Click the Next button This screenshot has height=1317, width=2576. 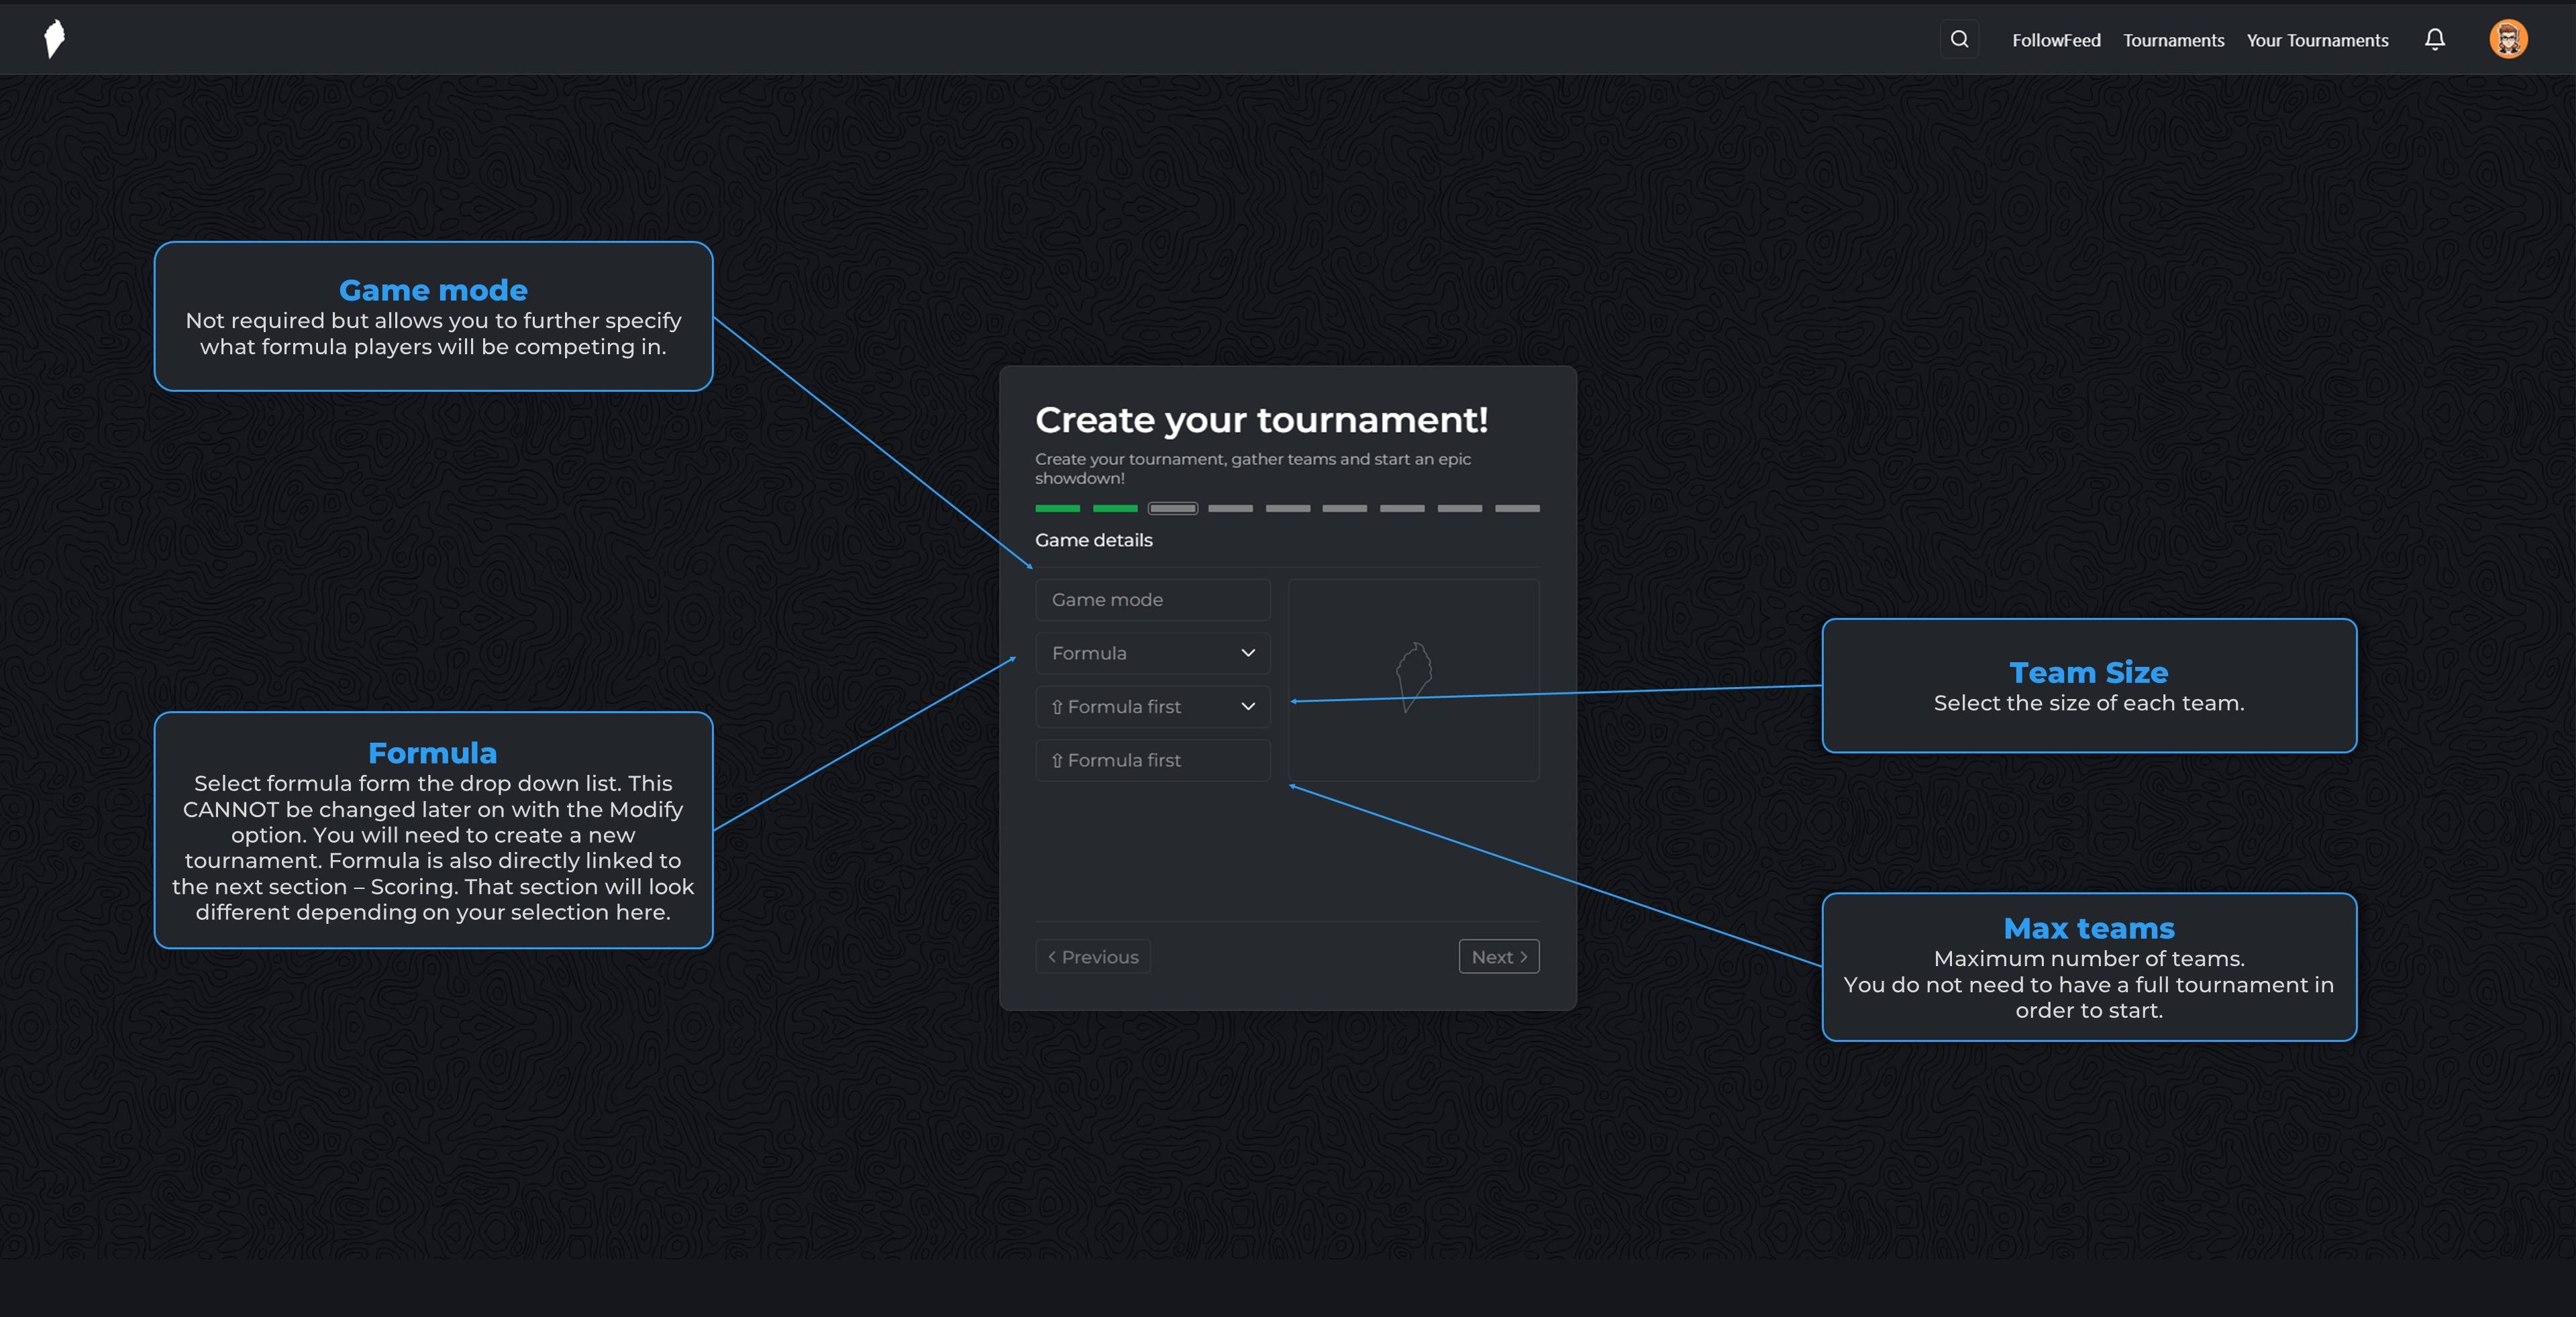pyautogui.click(x=1498, y=957)
